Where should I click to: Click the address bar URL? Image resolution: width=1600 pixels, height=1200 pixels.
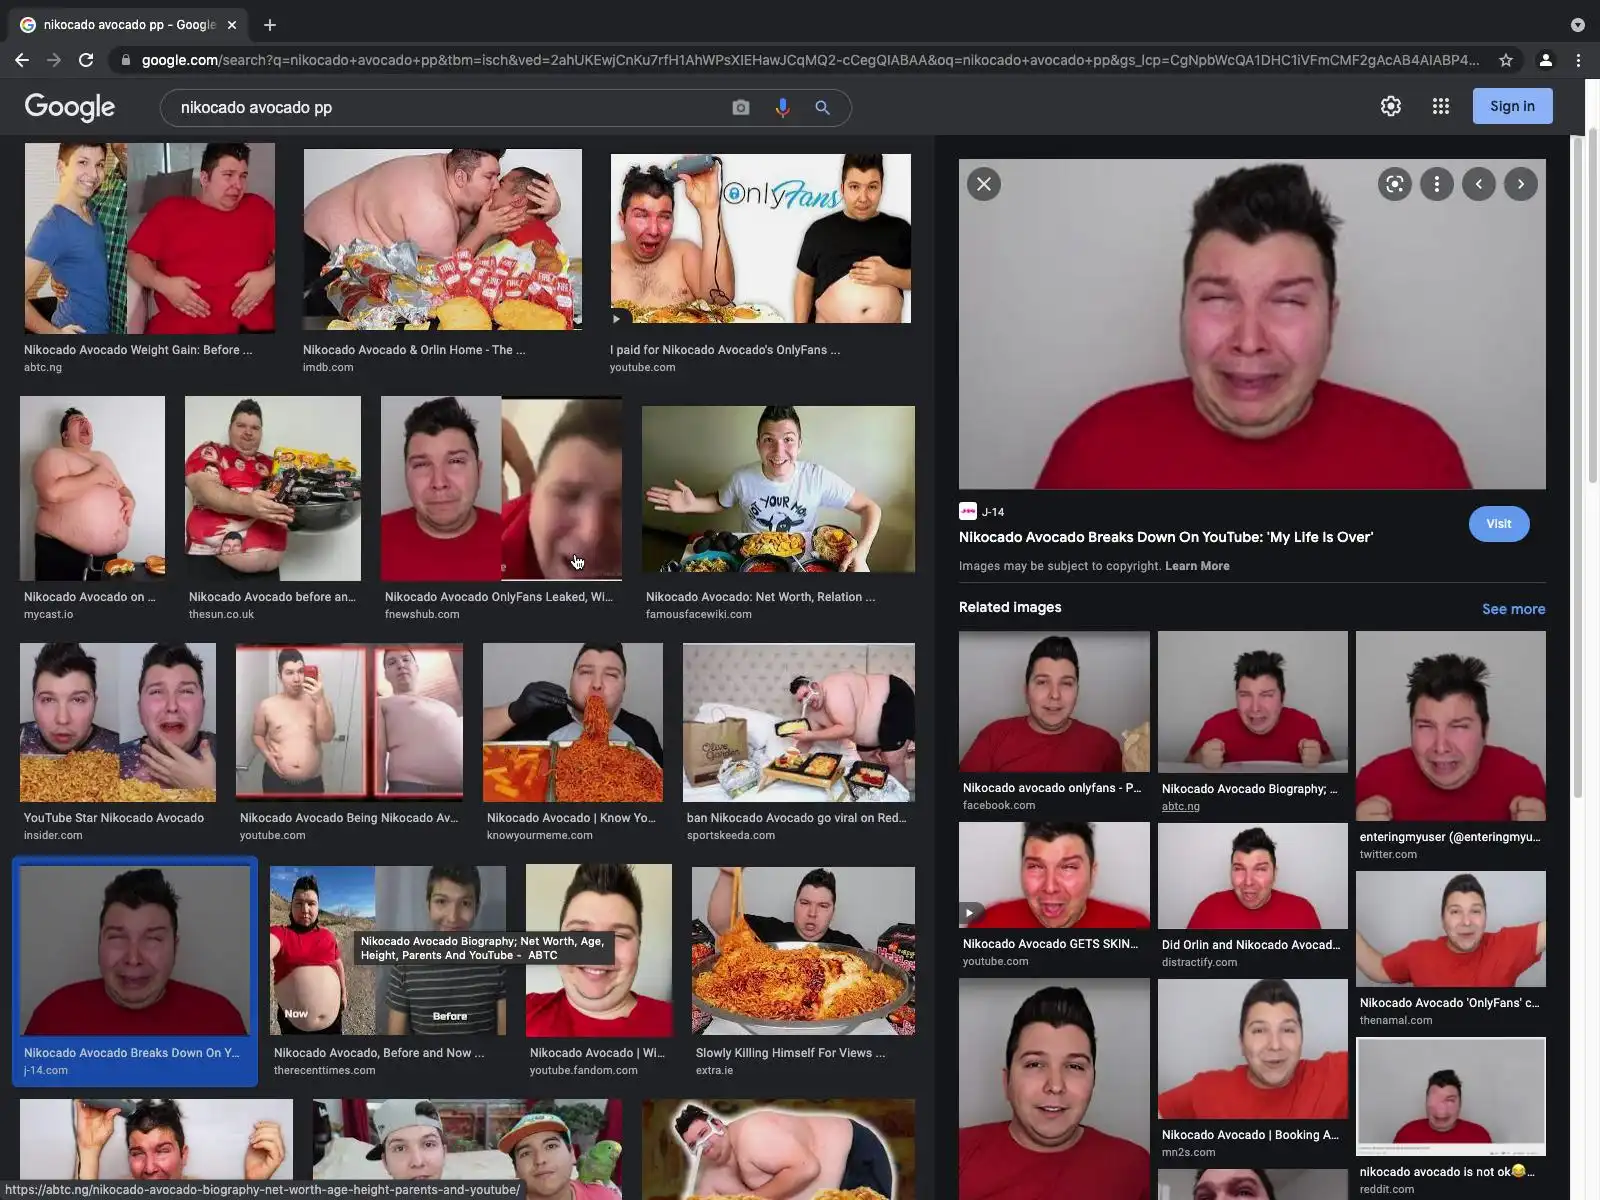[x=810, y=60]
